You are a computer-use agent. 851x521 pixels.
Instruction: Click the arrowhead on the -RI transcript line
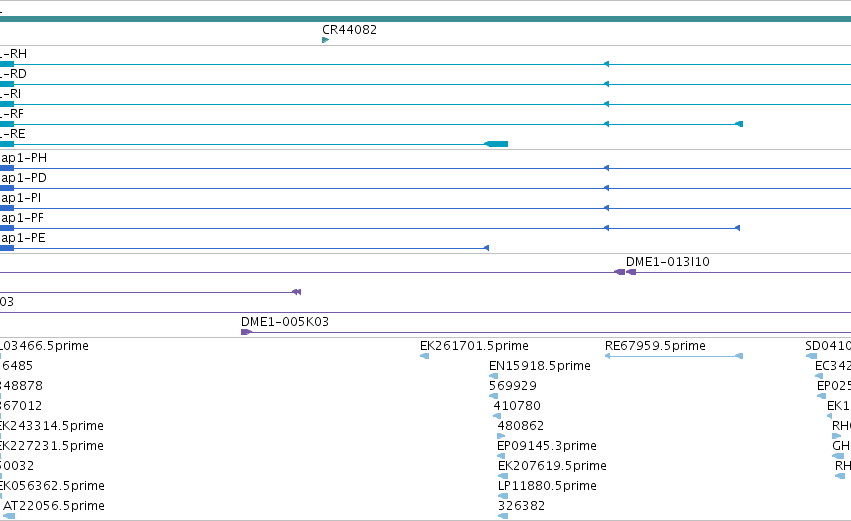pos(606,104)
